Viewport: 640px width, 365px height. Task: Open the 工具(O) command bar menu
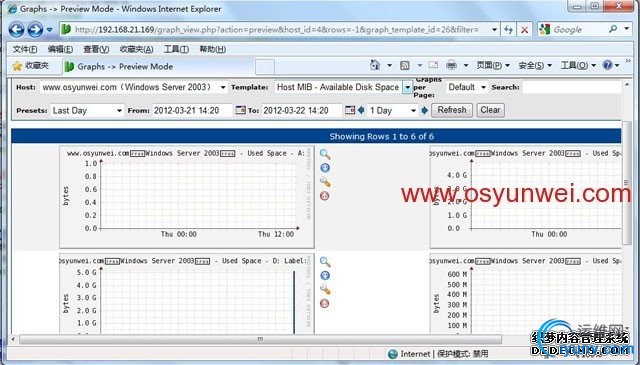point(578,65)
